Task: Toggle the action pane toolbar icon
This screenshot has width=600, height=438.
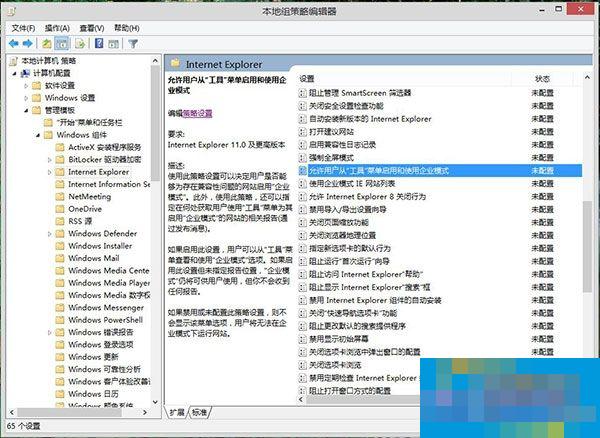Action: coord(113,44)
